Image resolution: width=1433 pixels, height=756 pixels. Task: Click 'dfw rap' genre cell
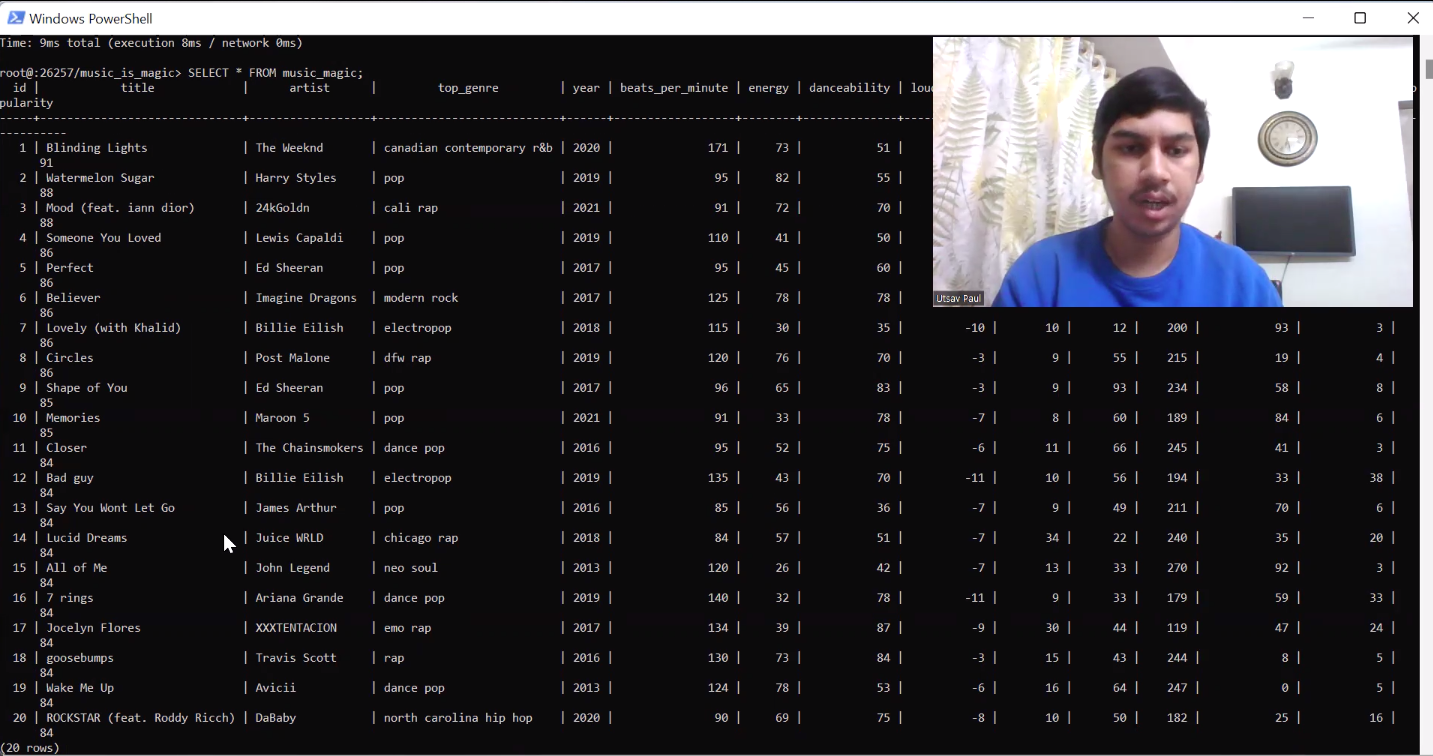pyautogui.click(x=407, y=358)
